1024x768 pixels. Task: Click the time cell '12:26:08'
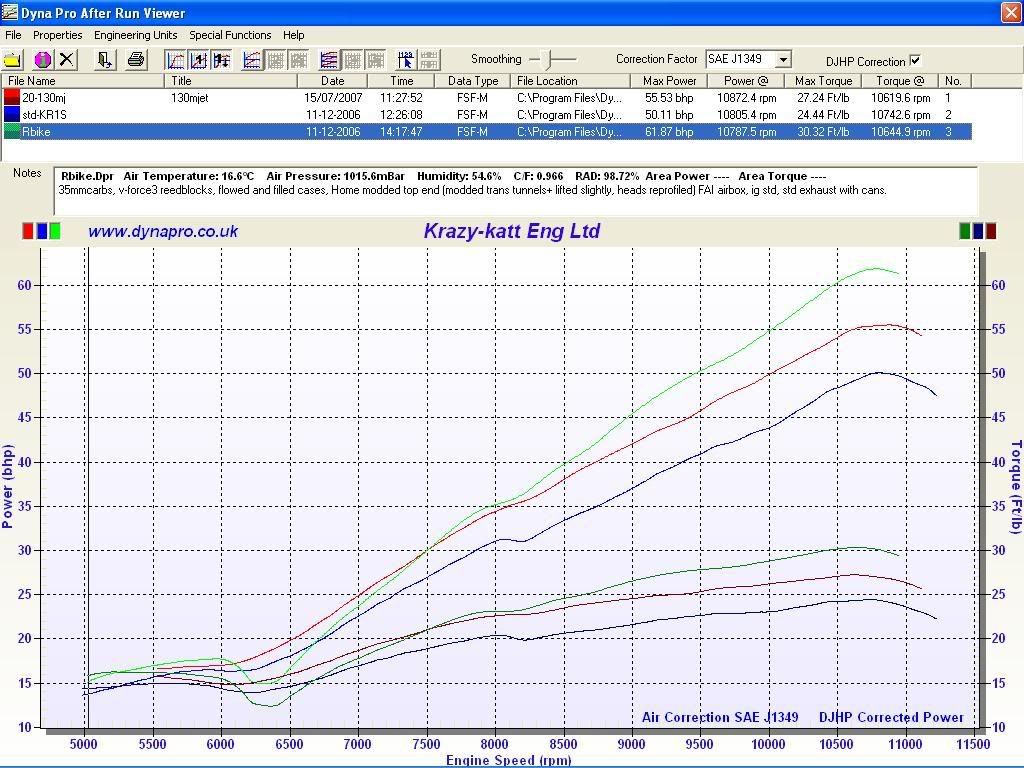coord(401,115)
